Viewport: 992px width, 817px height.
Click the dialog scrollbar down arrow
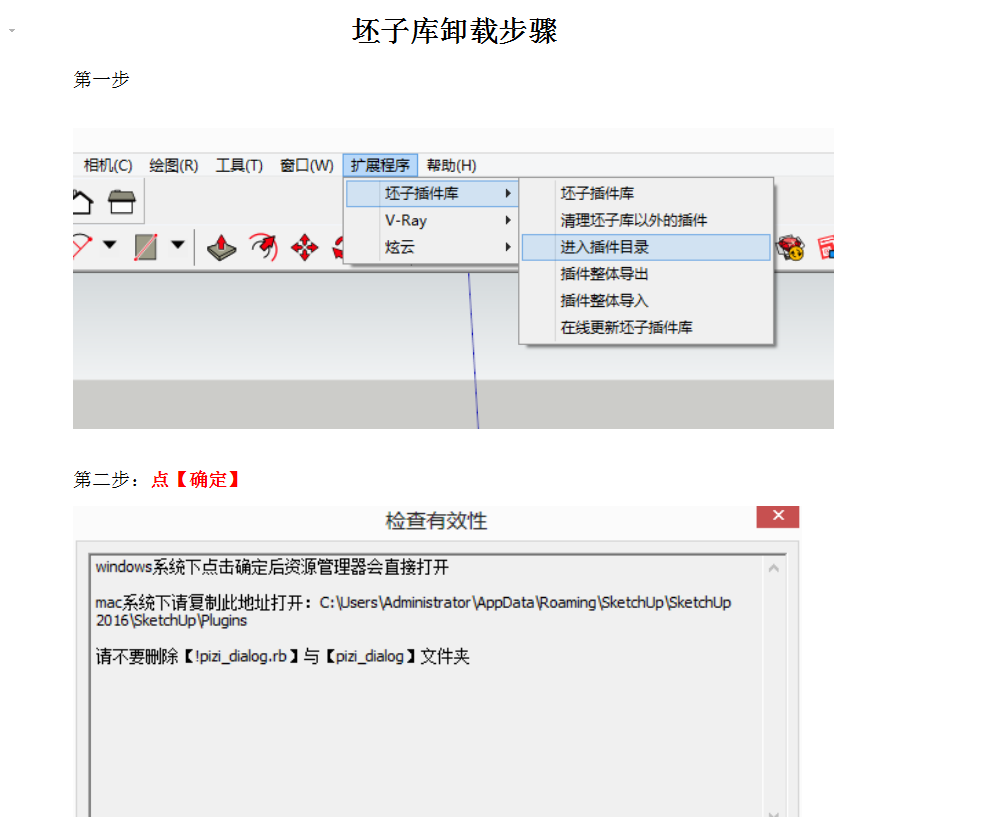click(774, 813)
